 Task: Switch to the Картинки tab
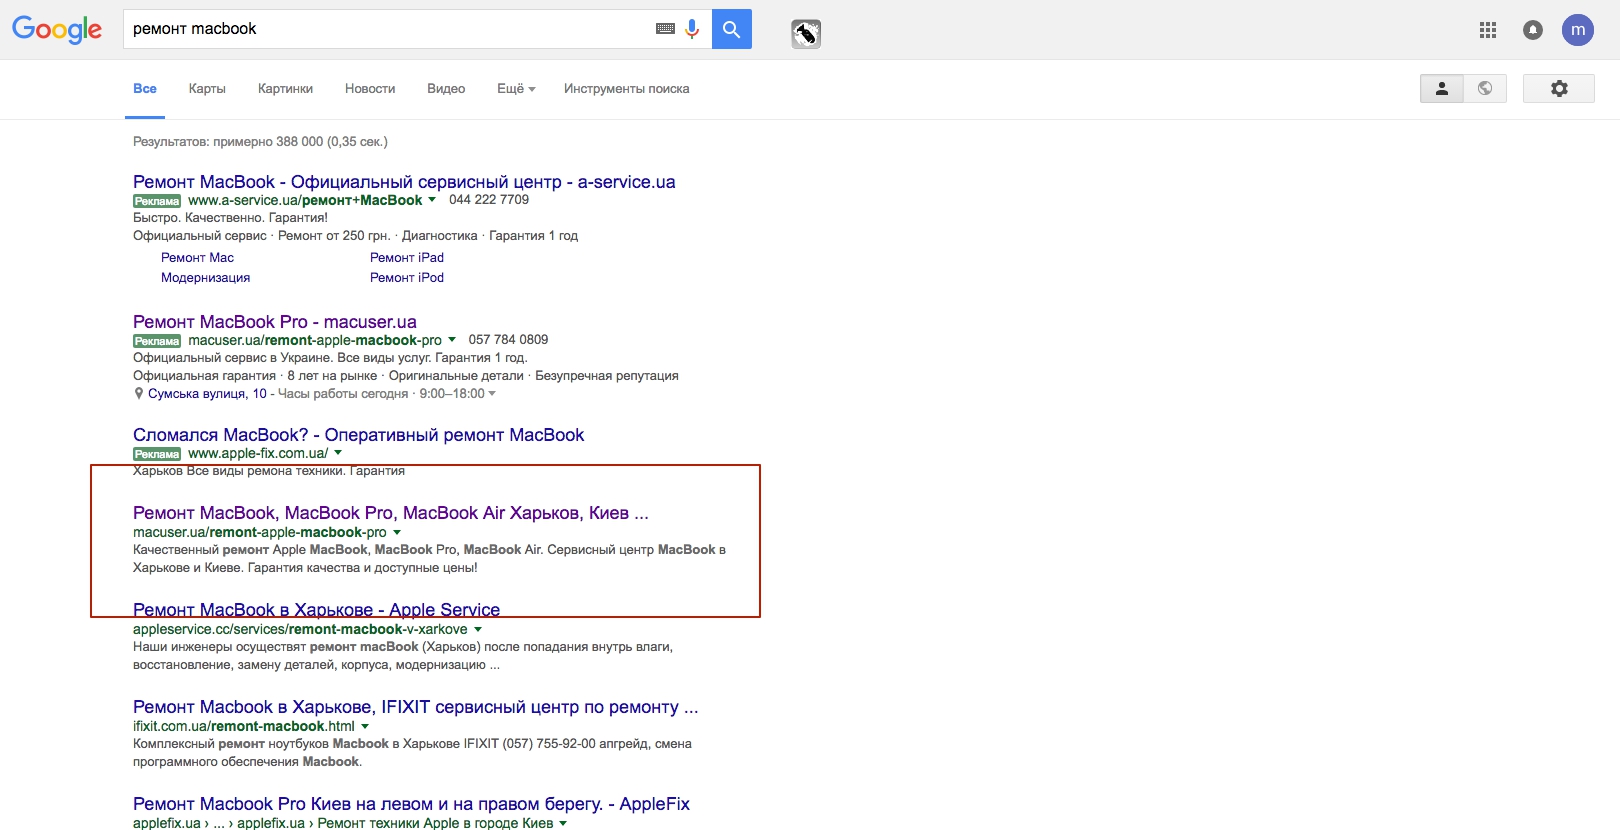click(x=285, y=89)
